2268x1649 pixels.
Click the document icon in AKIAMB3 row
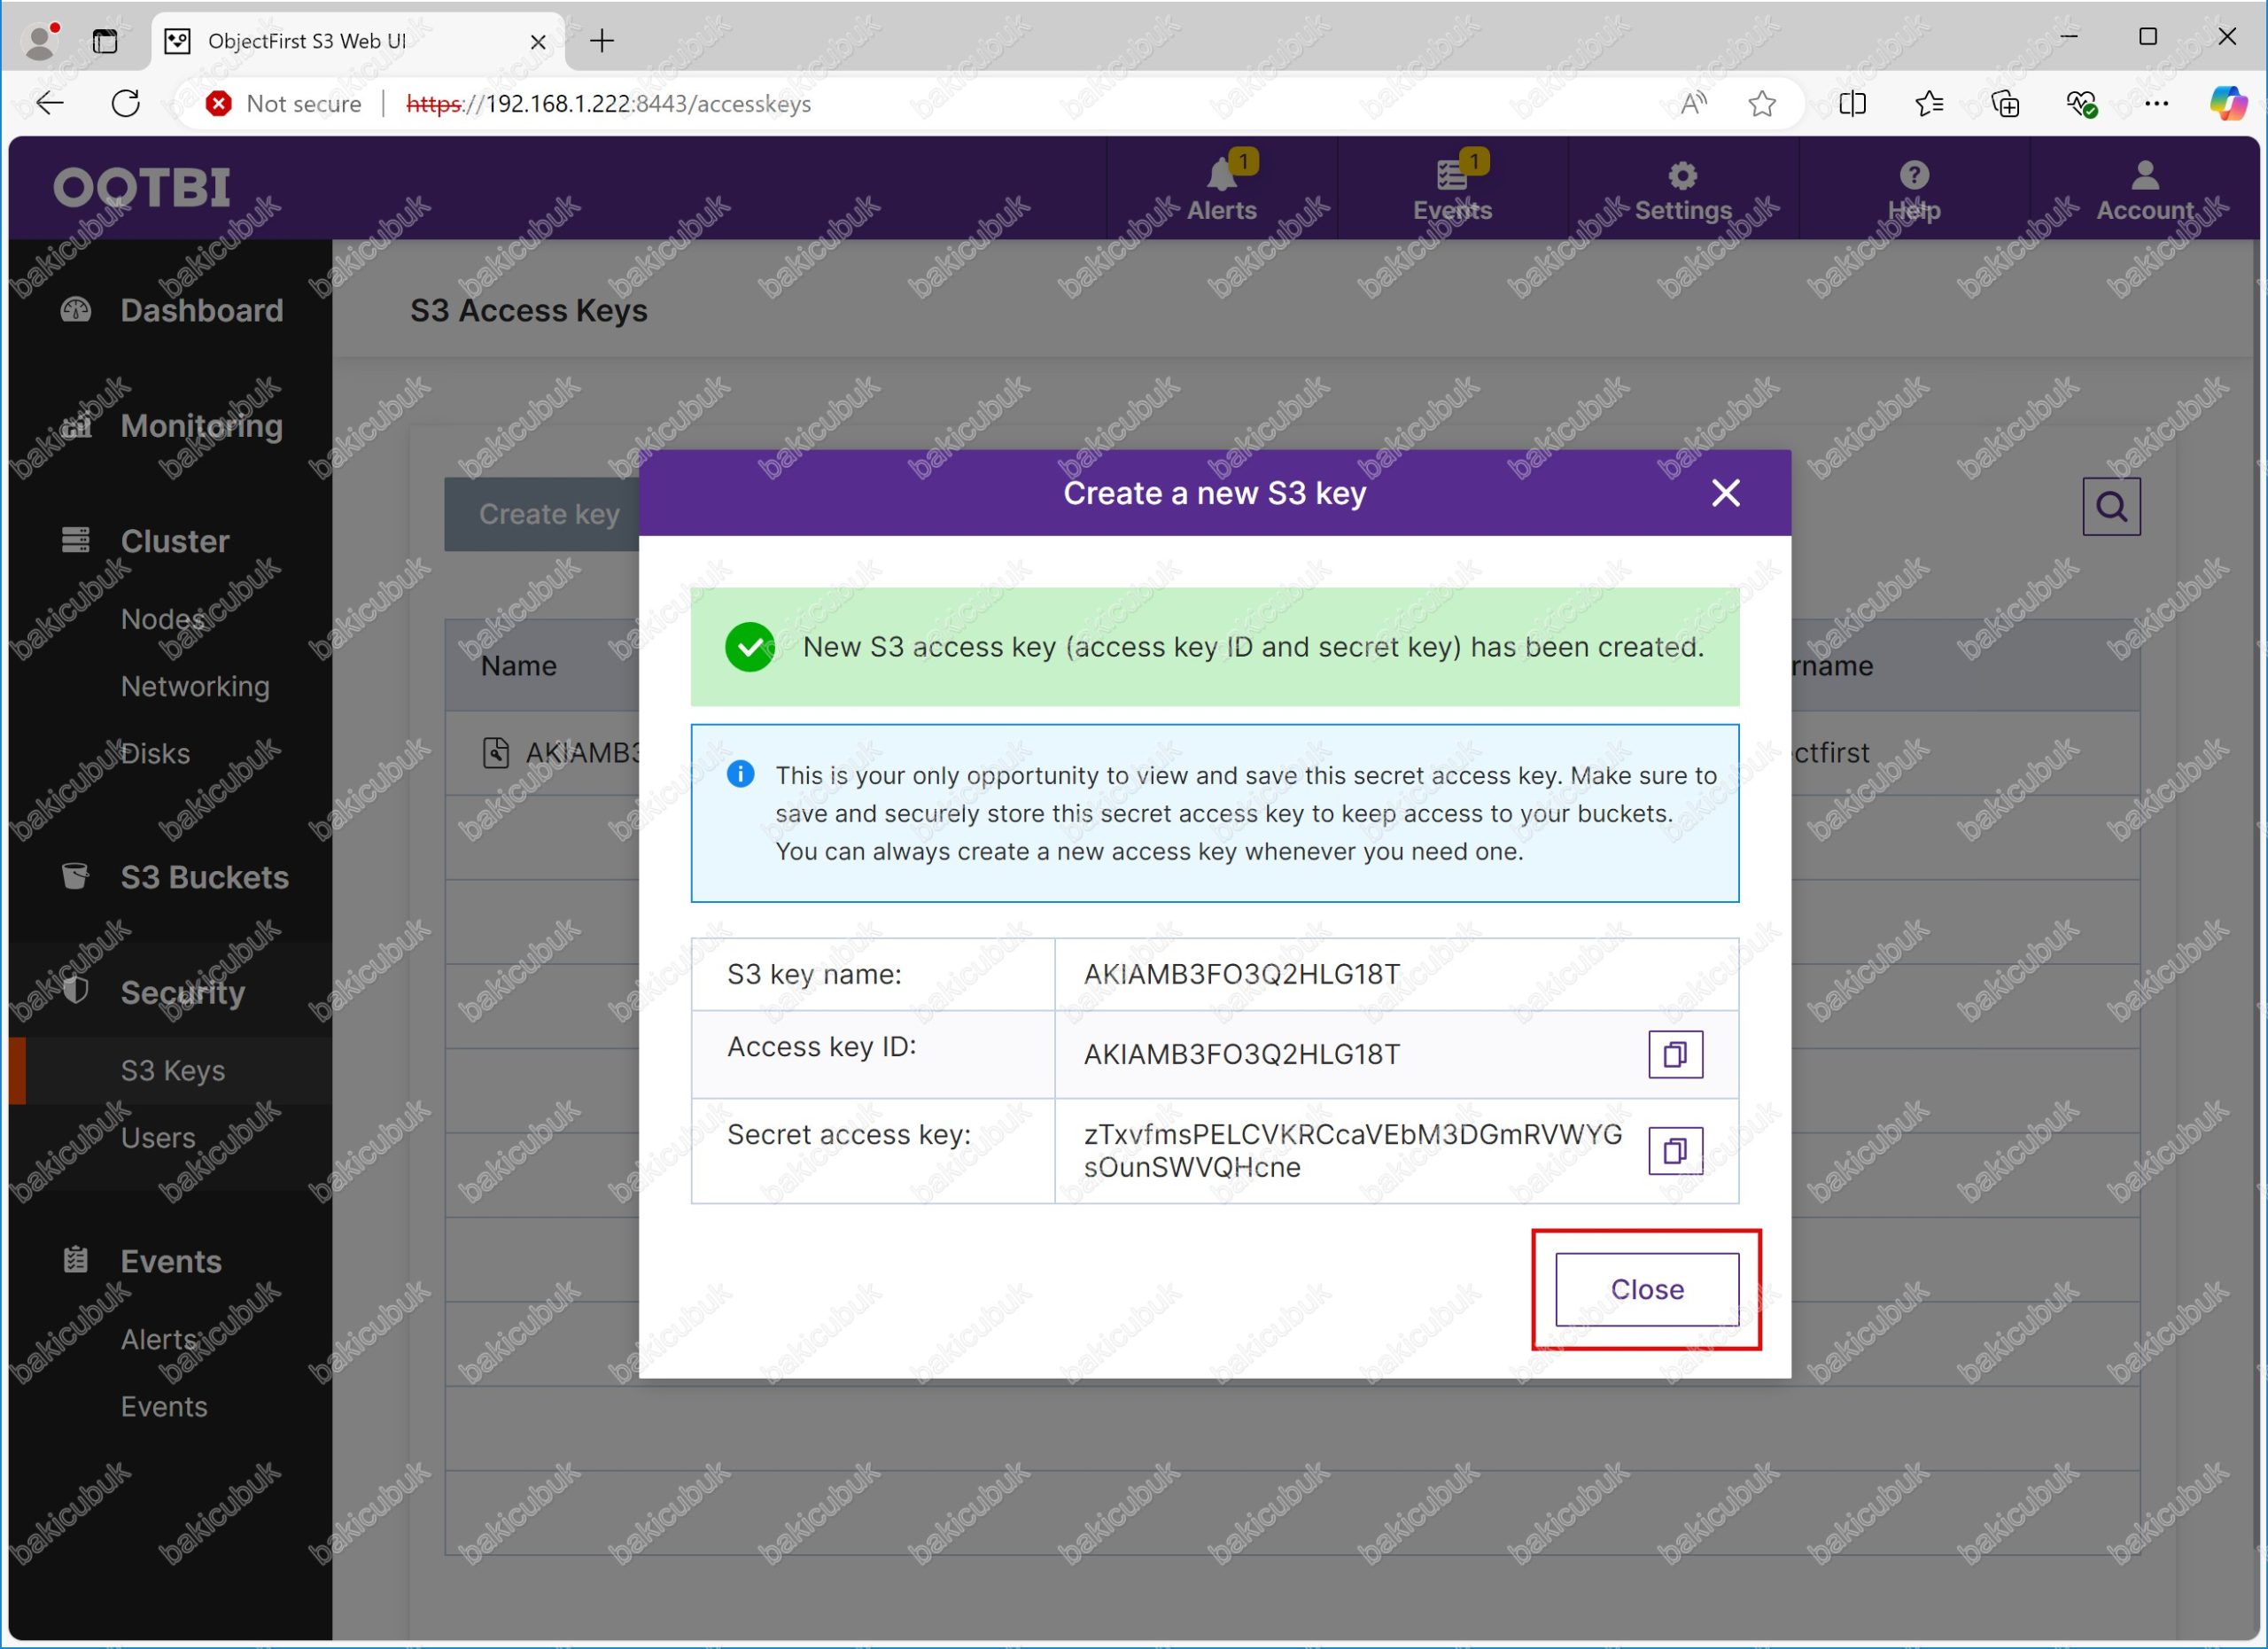[495, 752]
